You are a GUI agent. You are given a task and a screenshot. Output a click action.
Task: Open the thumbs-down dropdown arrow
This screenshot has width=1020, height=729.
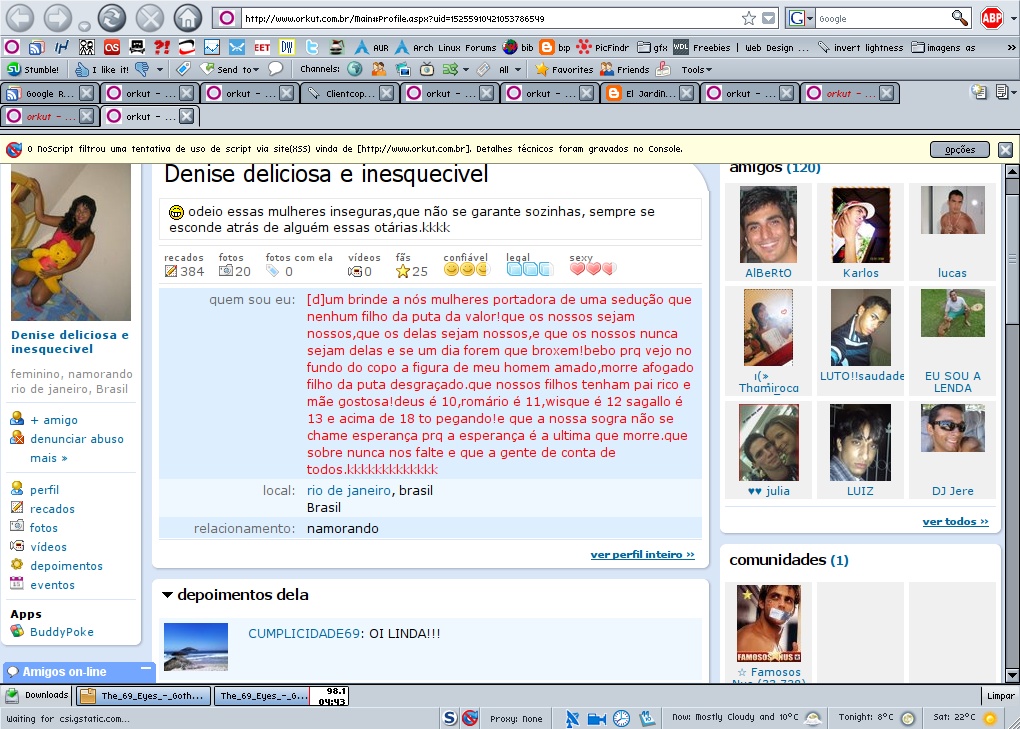[x=159, y=70]
